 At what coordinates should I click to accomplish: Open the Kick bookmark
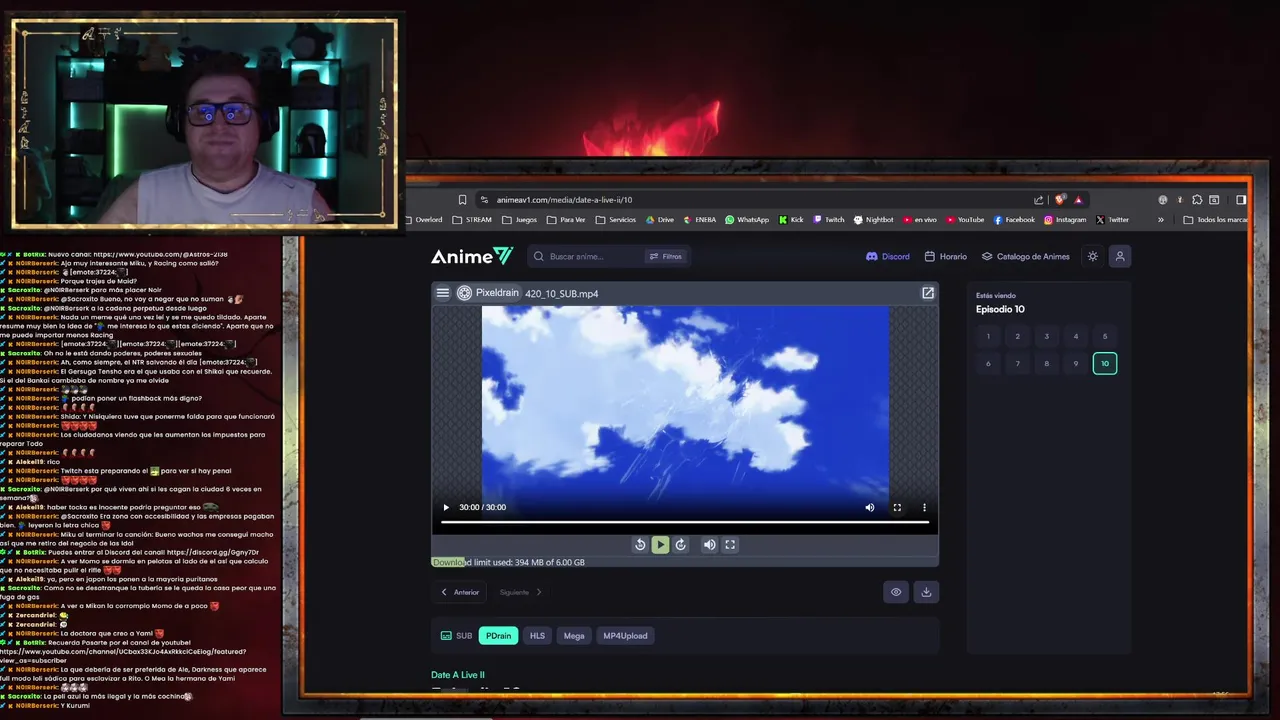coord(791,220)
